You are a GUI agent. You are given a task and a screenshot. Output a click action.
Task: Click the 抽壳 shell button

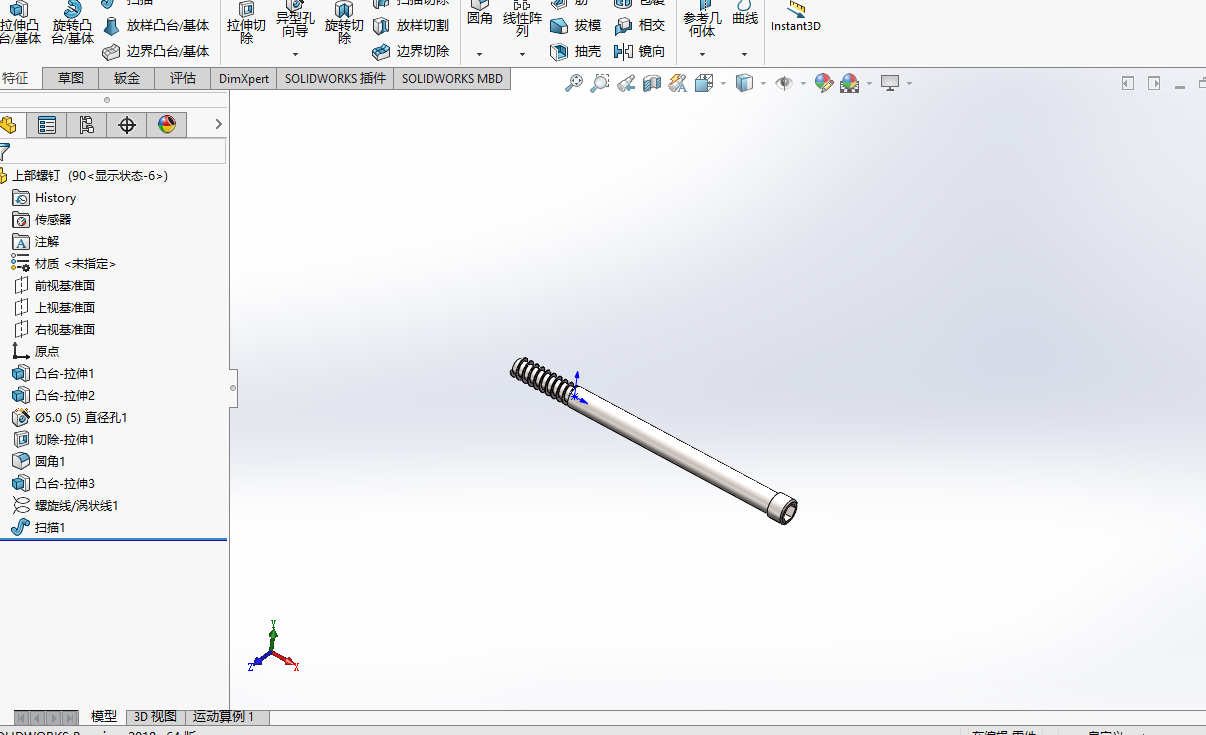tap(576, 52)
